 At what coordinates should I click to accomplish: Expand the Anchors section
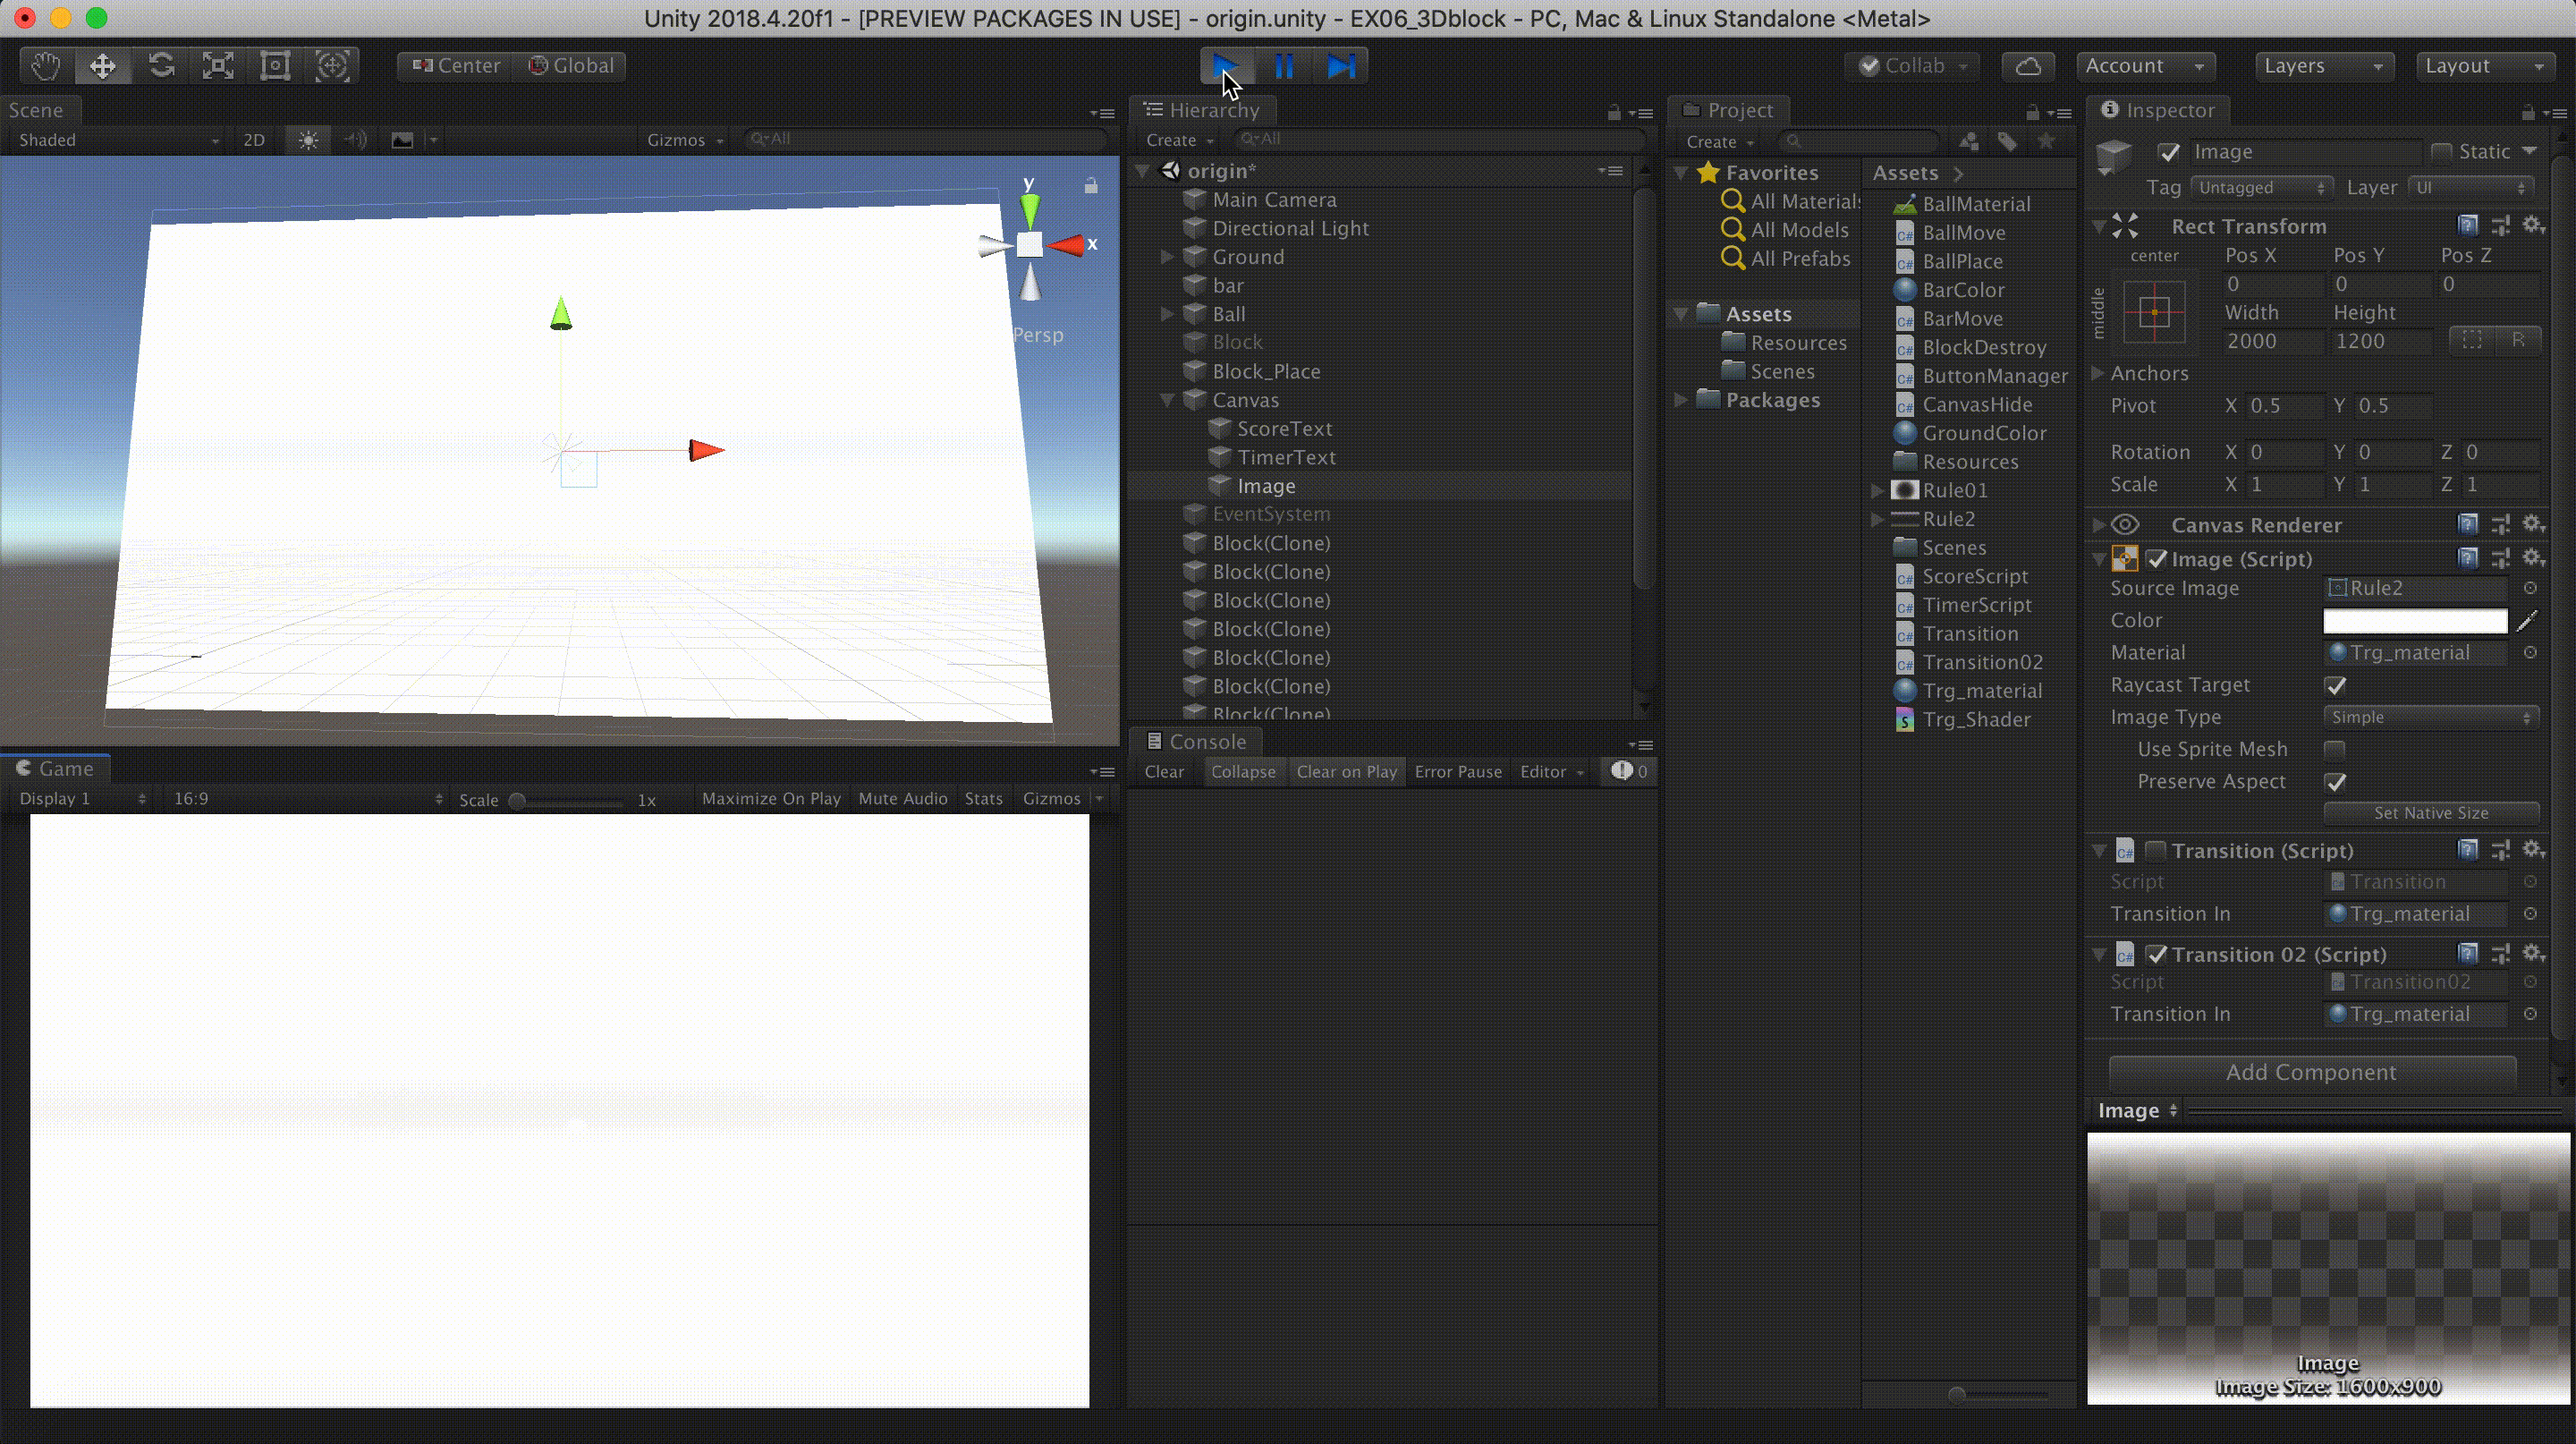(x=2098, y=373)
